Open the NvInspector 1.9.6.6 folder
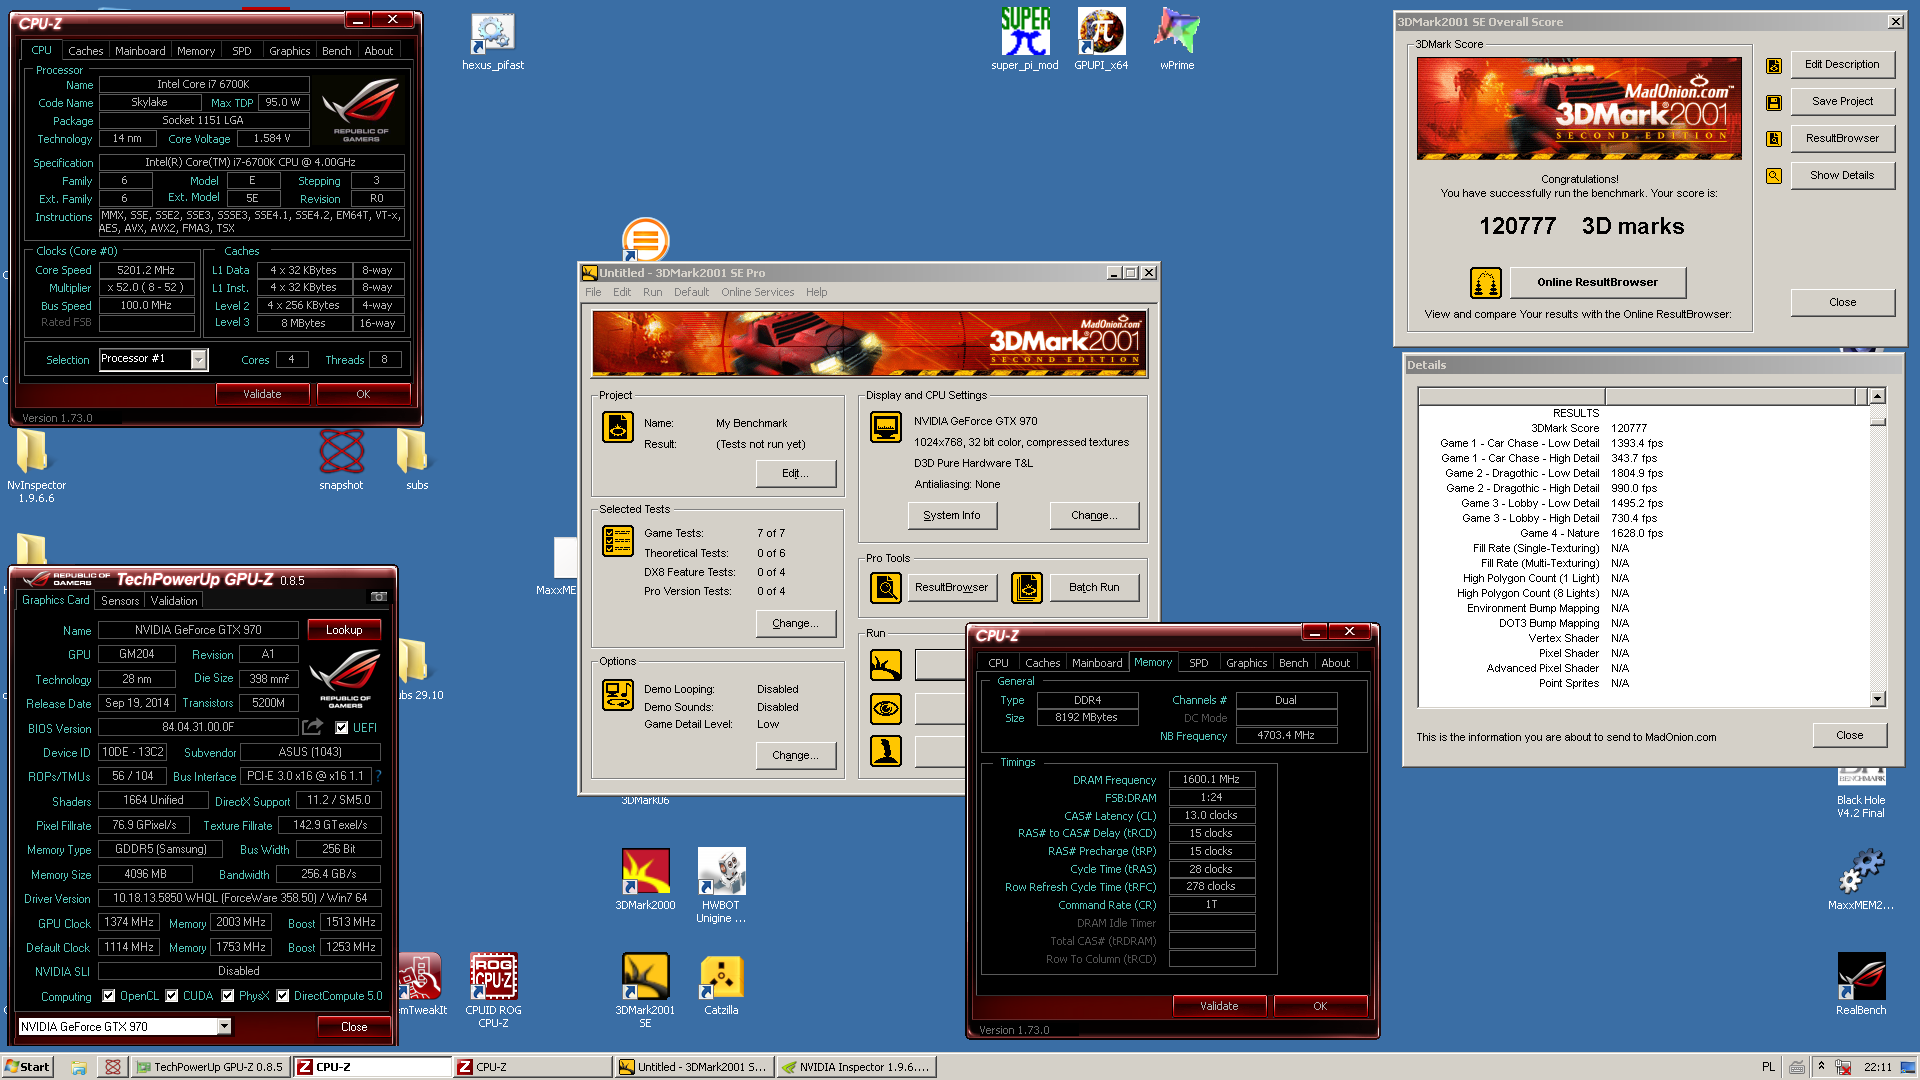Viewport: 1920px width, 1080px height. pos(36,465)
